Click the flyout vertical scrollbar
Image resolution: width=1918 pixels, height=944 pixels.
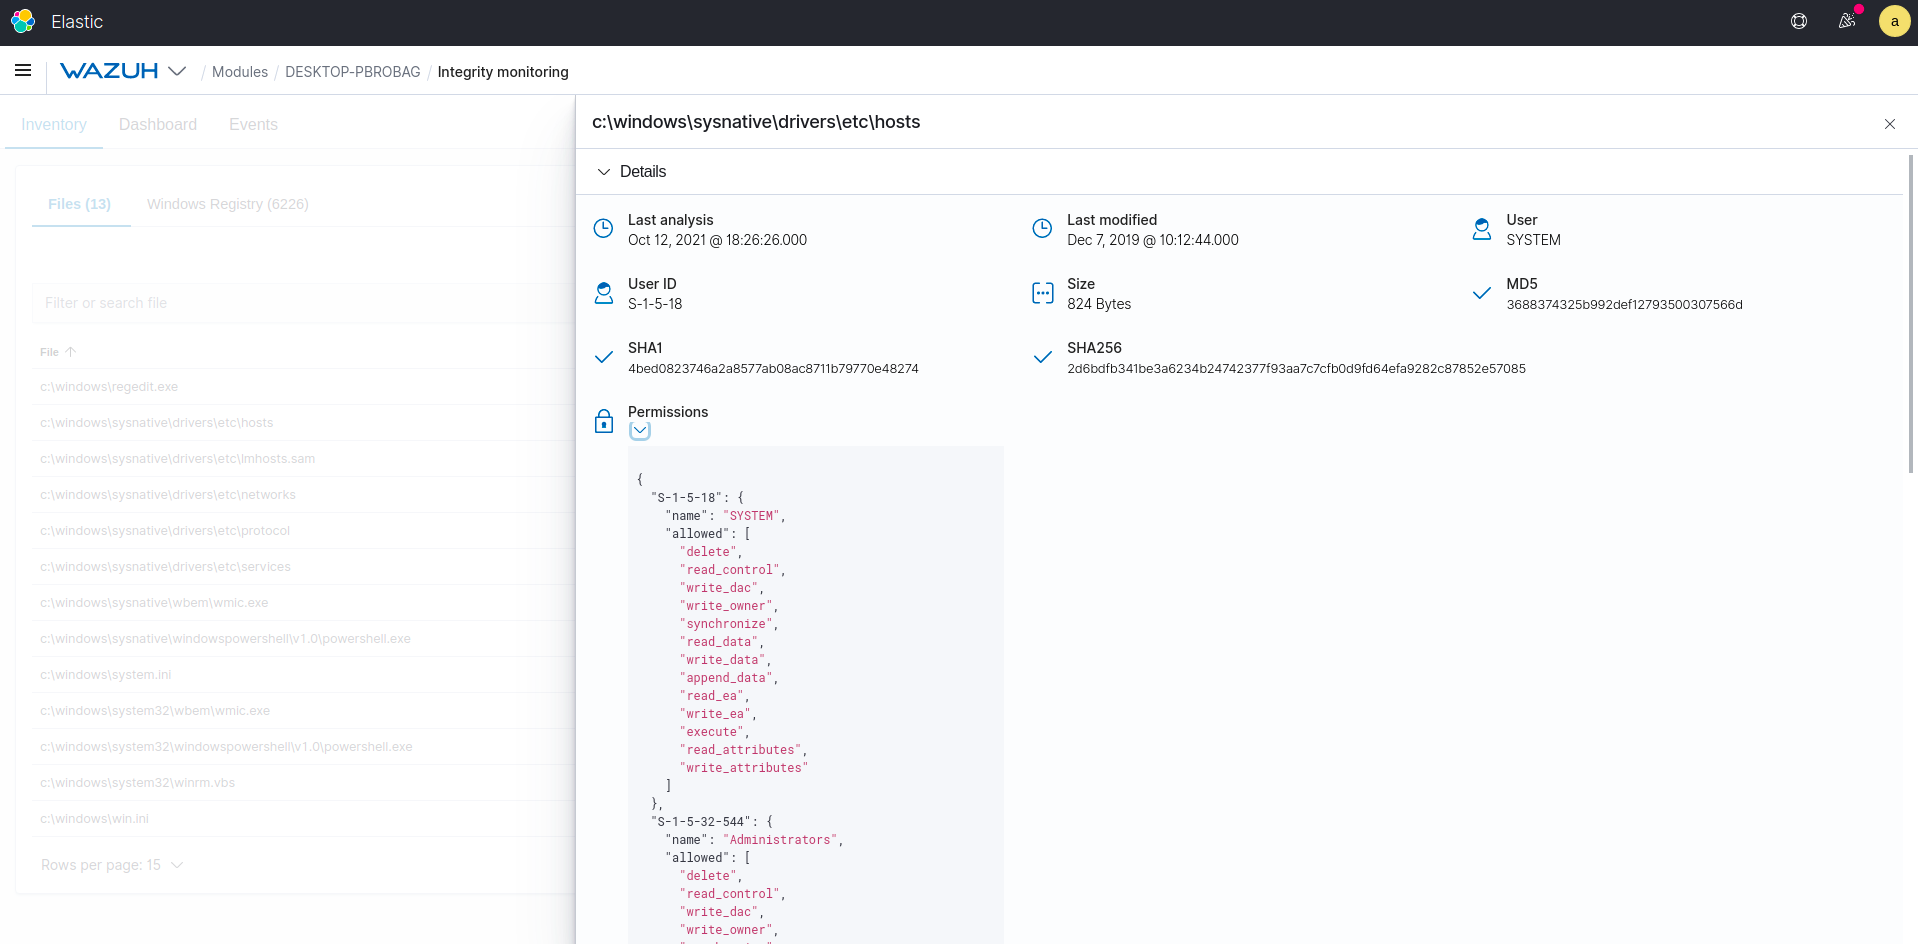[1911, 313]
